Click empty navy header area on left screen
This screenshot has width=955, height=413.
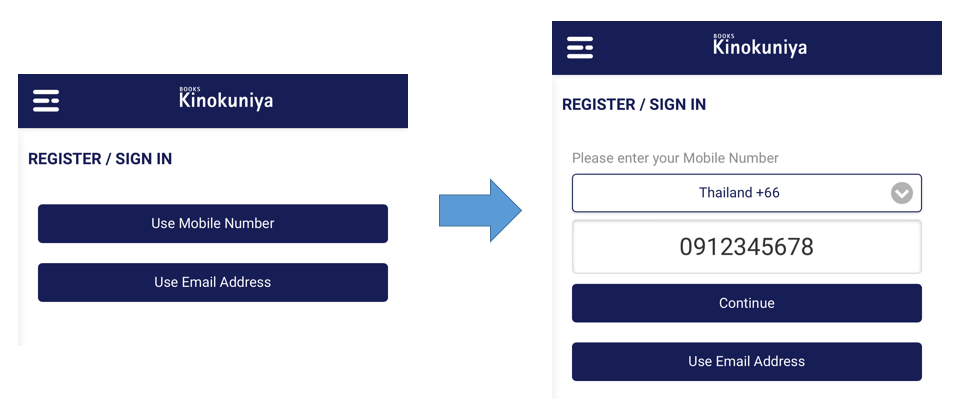[341, 101]
